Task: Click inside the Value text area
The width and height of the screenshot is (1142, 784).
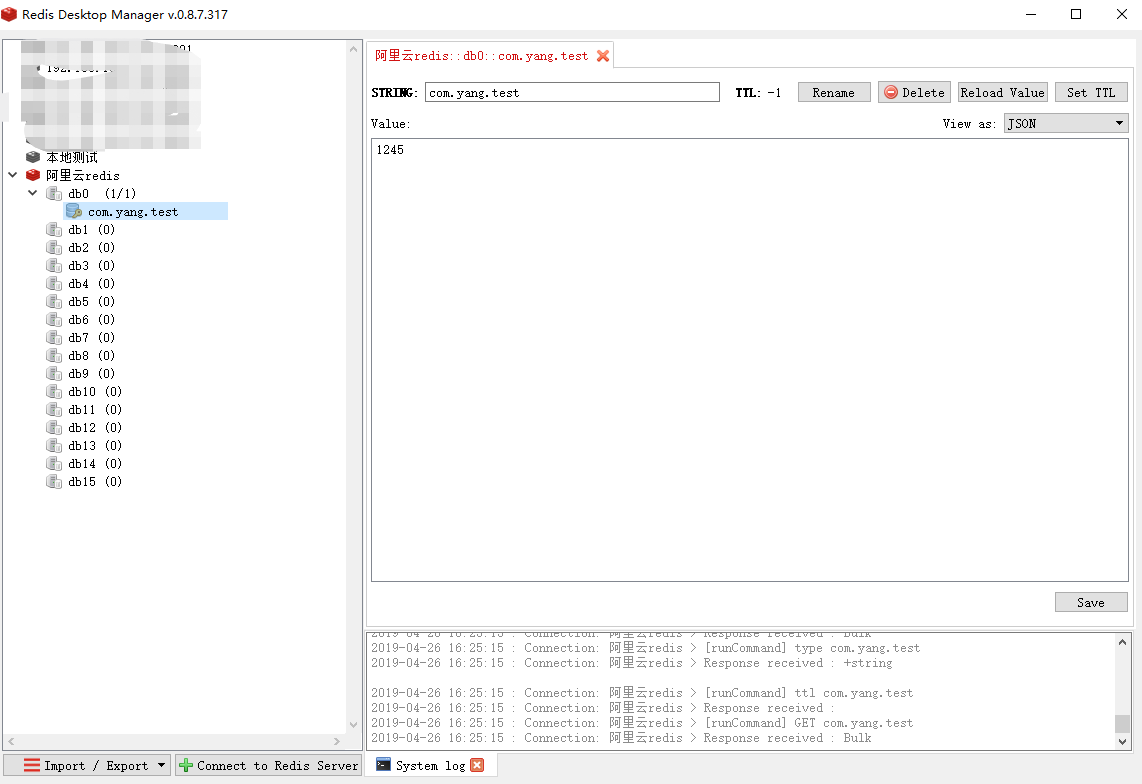Action: [749, 360]
